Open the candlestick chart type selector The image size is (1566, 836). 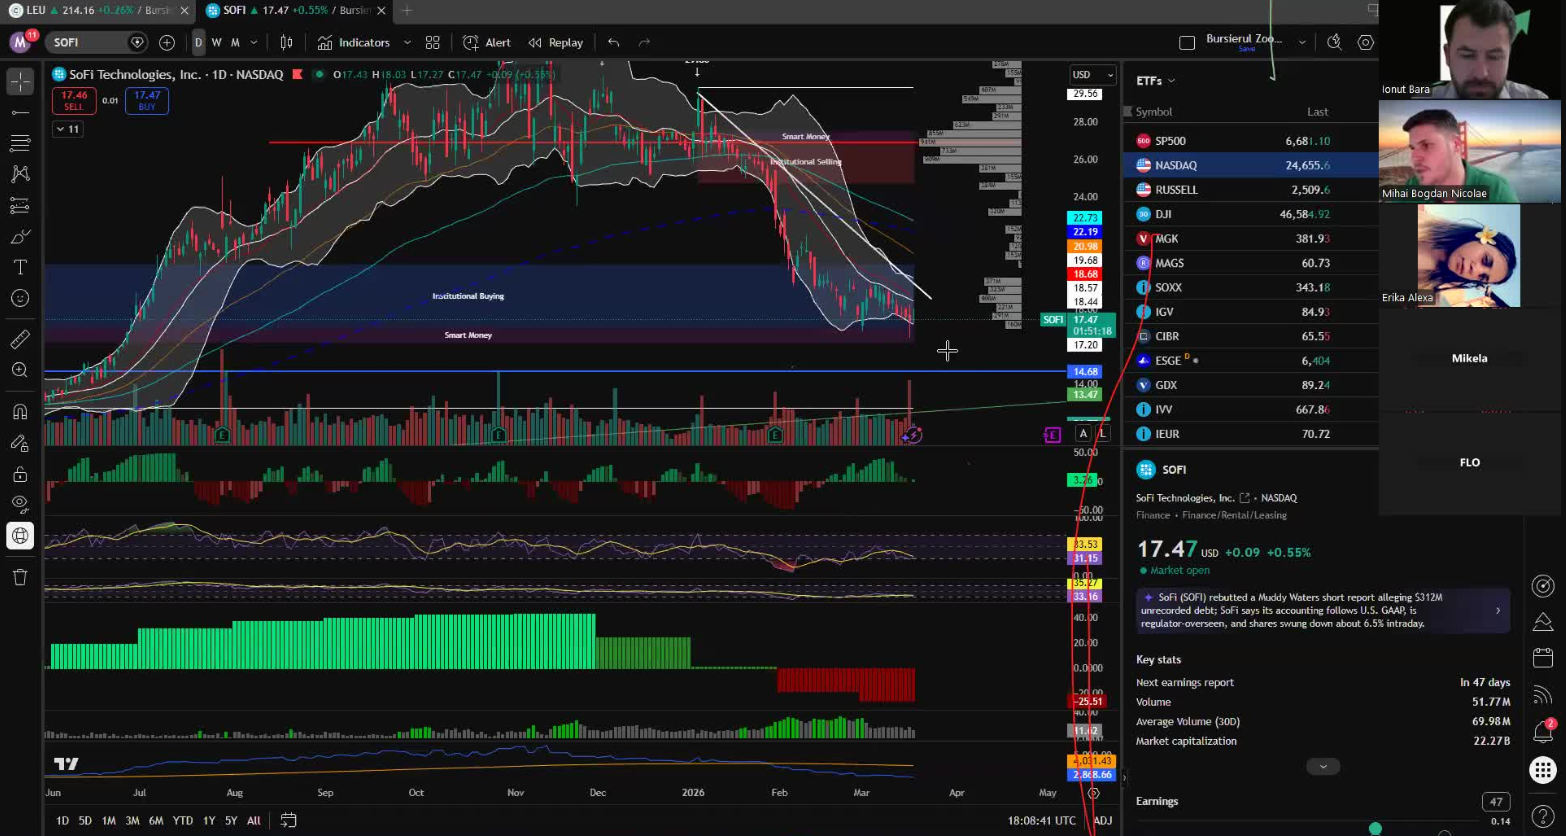tap(287, 42)
